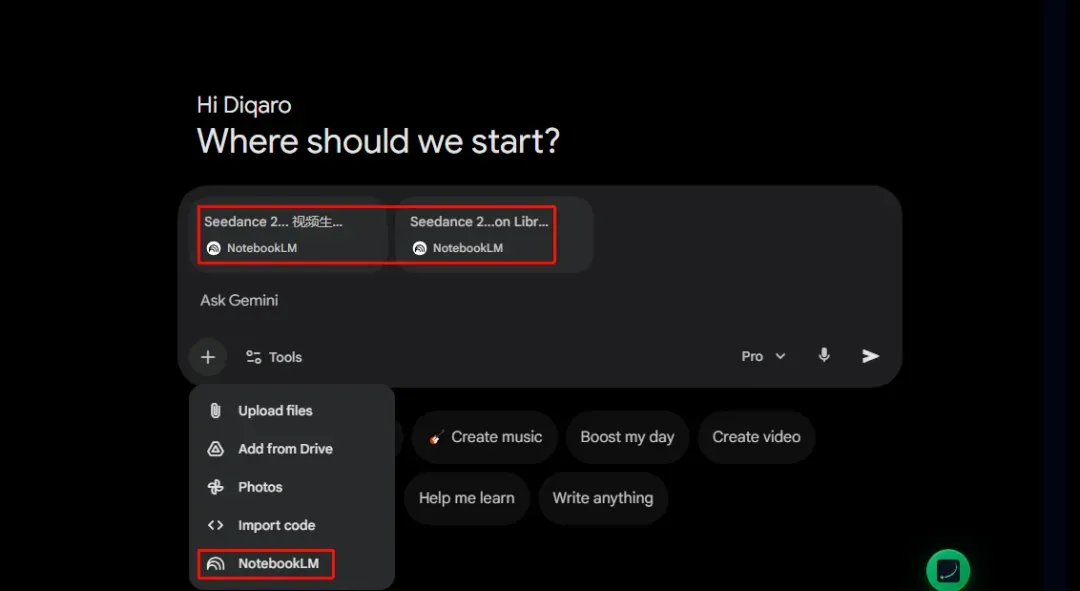Click the guitar icon on Create music
This screenshot has height=591, width=1080.
click(x=435, y=437)
